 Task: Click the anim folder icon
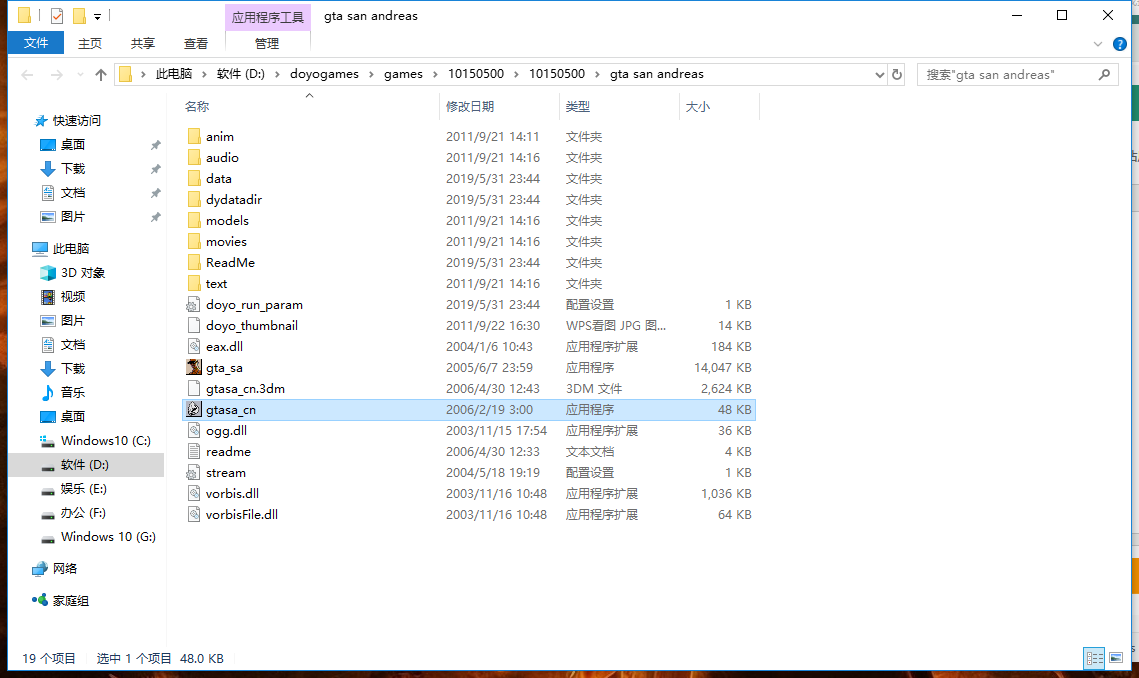tap(193, 137)
